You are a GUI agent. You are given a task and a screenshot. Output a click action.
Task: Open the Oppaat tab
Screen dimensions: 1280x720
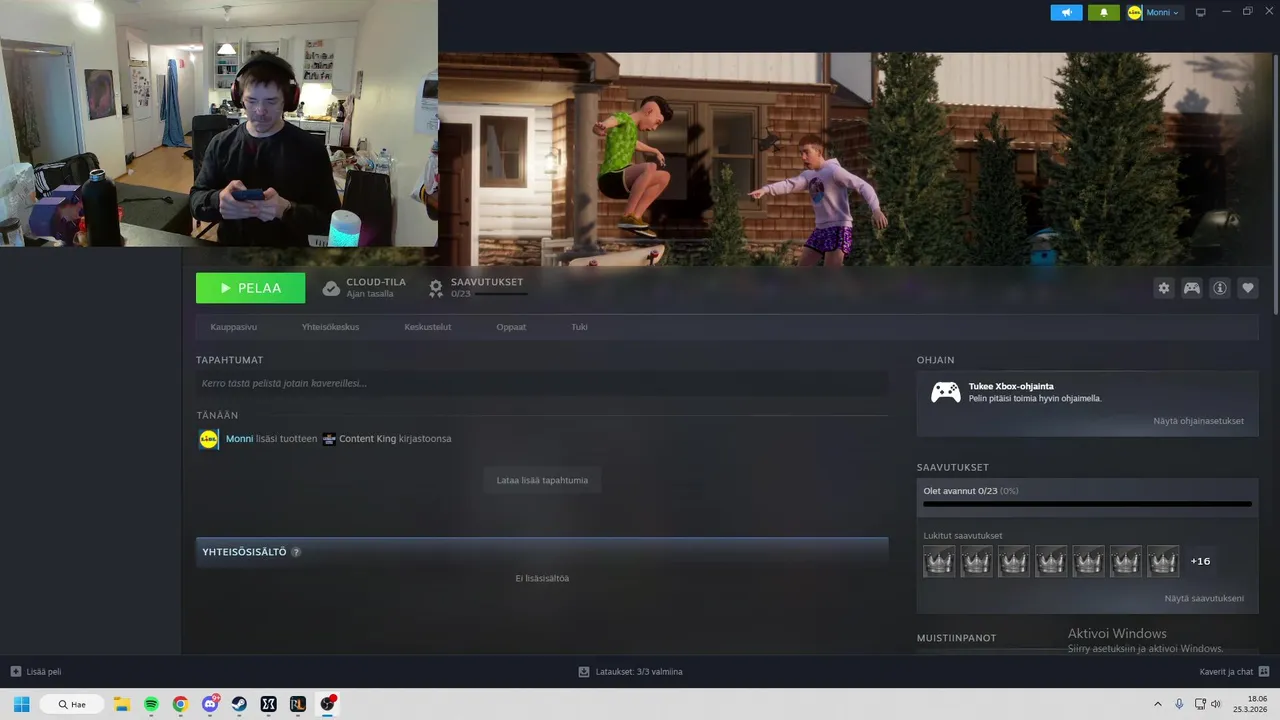pos(511,327)
